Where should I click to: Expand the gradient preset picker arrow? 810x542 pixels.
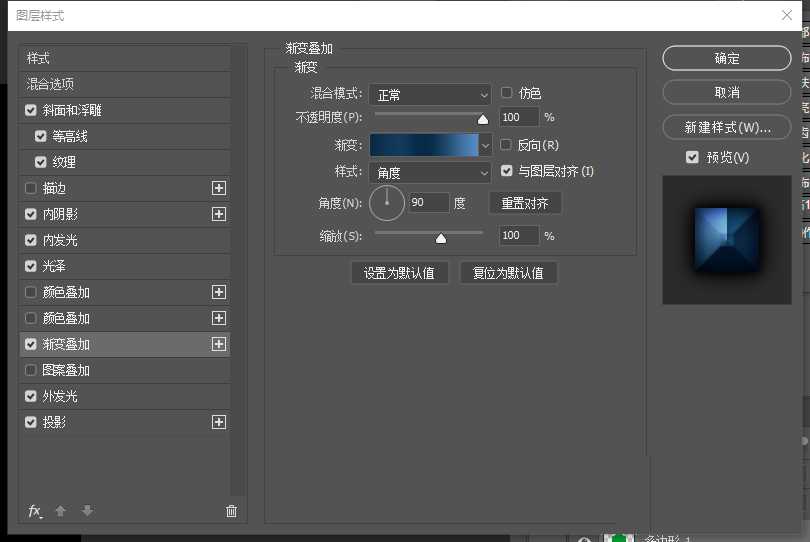(x=487, y=146)
